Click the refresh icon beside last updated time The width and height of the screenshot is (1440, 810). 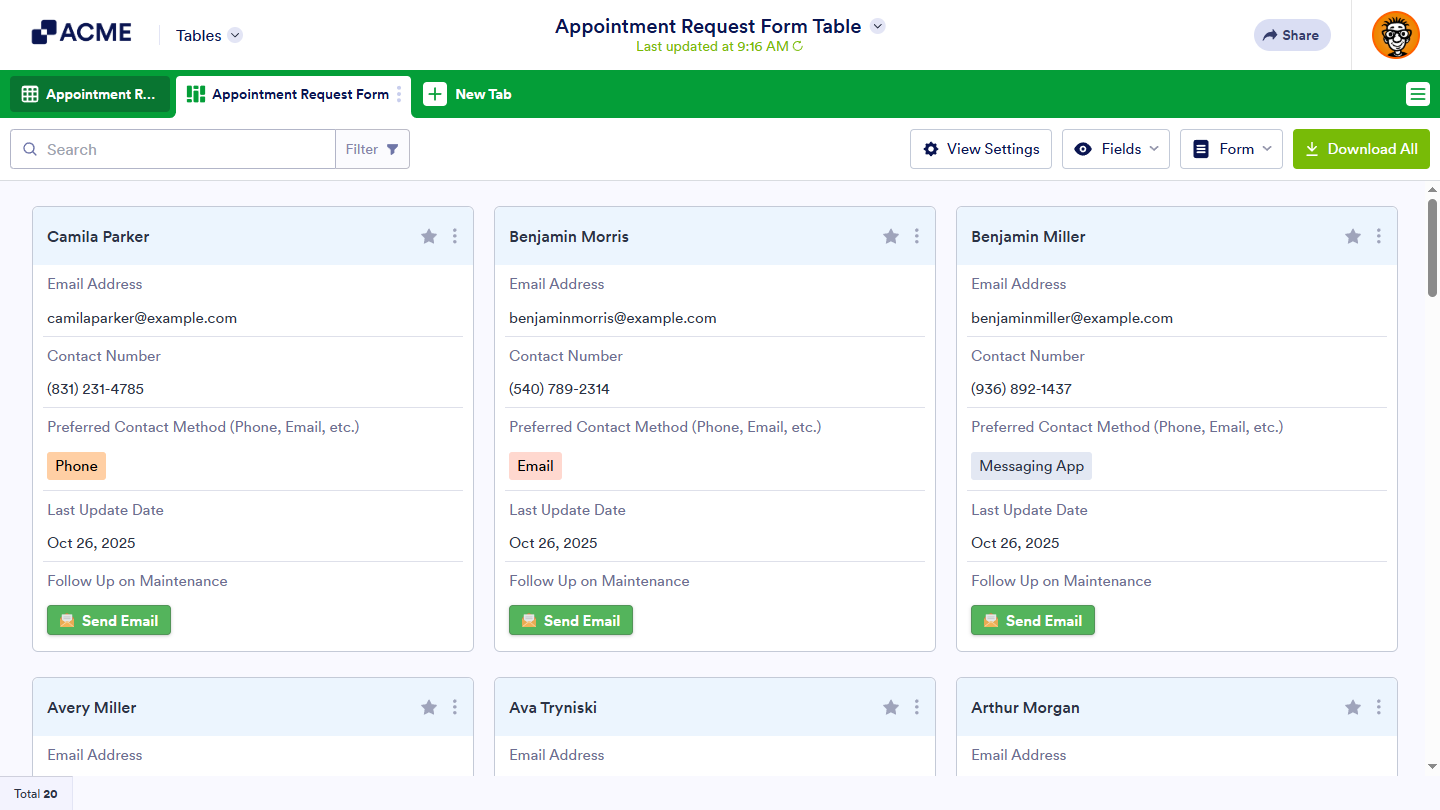pyautogui.click(x=798, y=47)
